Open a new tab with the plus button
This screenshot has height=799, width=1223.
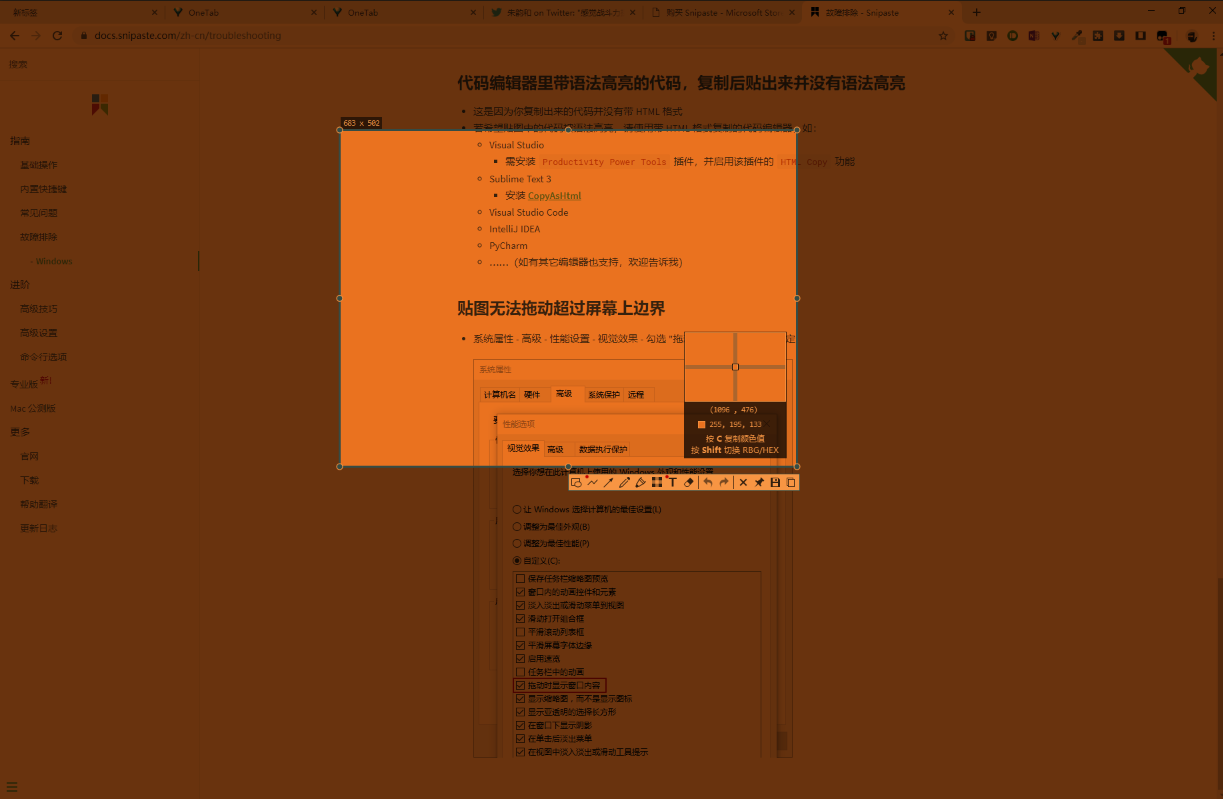tap(977, 12)
